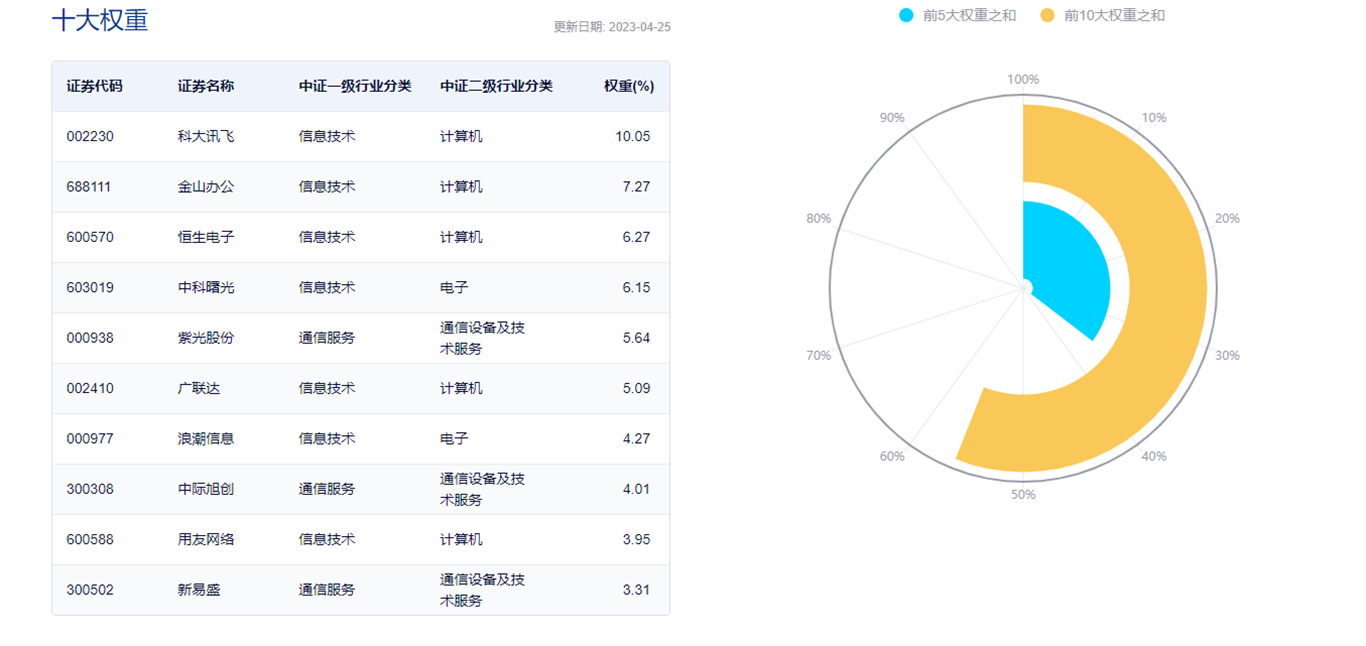Image resolution: width=1366 pixels, height=646 pixels.
Task: Click 电子 in the 浪潮信息 row
Action: pos(454,438)
